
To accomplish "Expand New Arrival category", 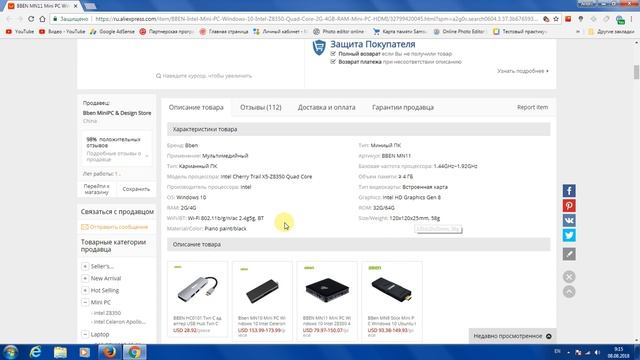I will pyautogui.click(x=85, y=278).
